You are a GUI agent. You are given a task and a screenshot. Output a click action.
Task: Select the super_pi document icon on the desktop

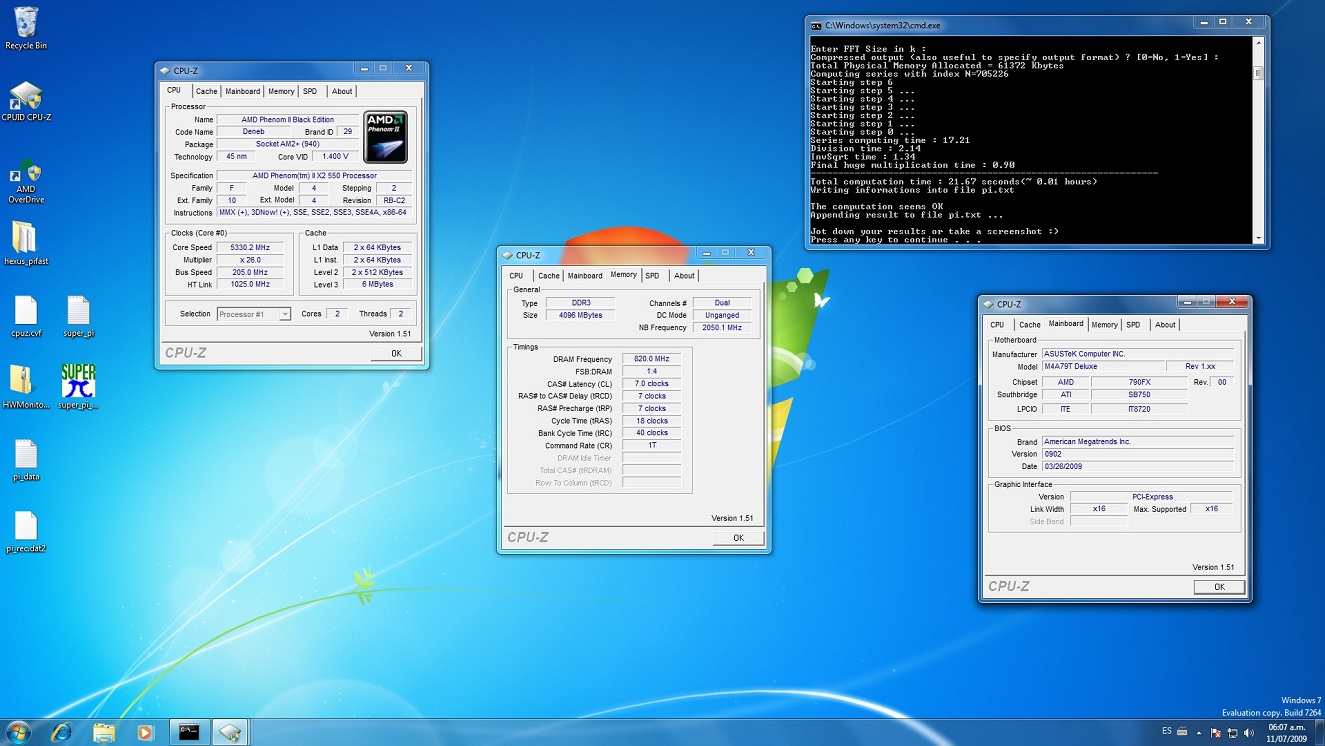click(x=78, y=317)
